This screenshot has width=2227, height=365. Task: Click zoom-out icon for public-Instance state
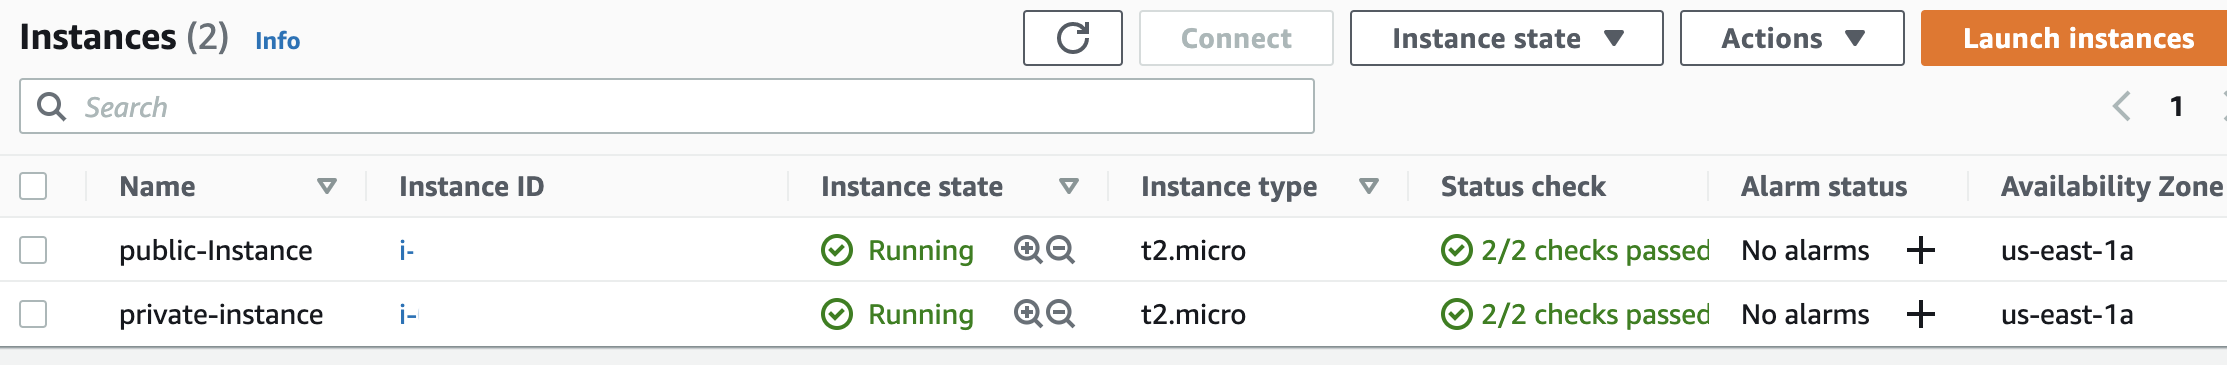1060,249
